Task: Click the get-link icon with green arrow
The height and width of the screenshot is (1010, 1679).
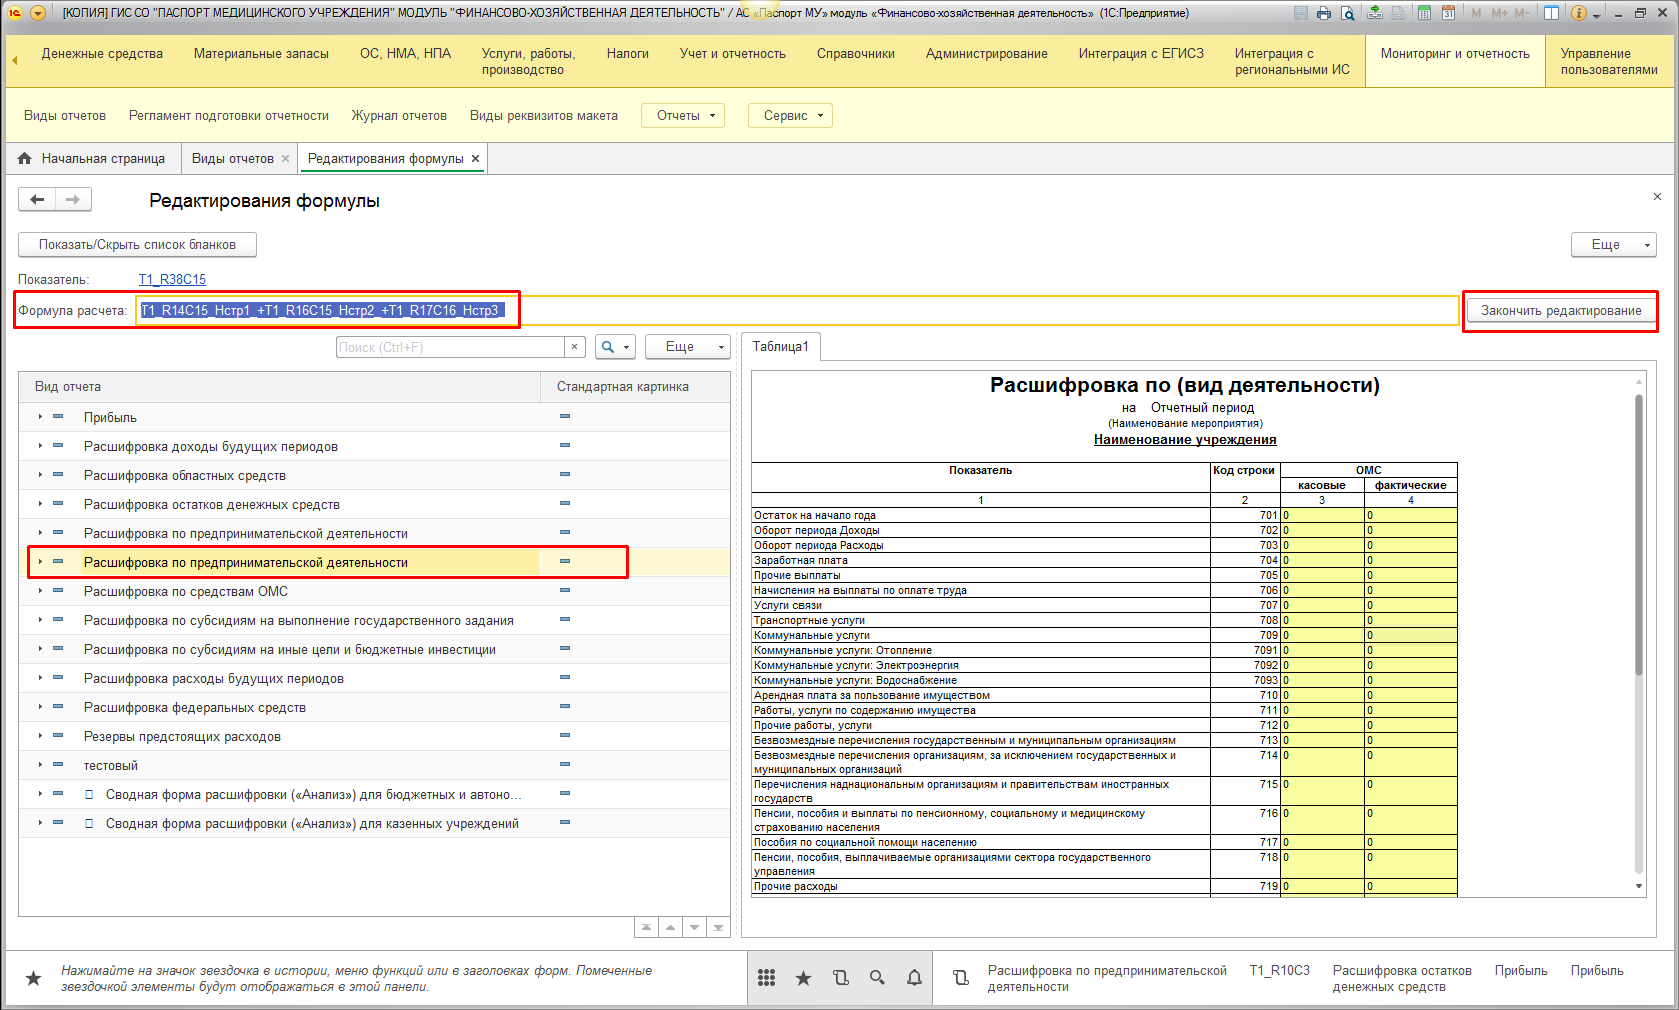Action: tap(1375, 13)
